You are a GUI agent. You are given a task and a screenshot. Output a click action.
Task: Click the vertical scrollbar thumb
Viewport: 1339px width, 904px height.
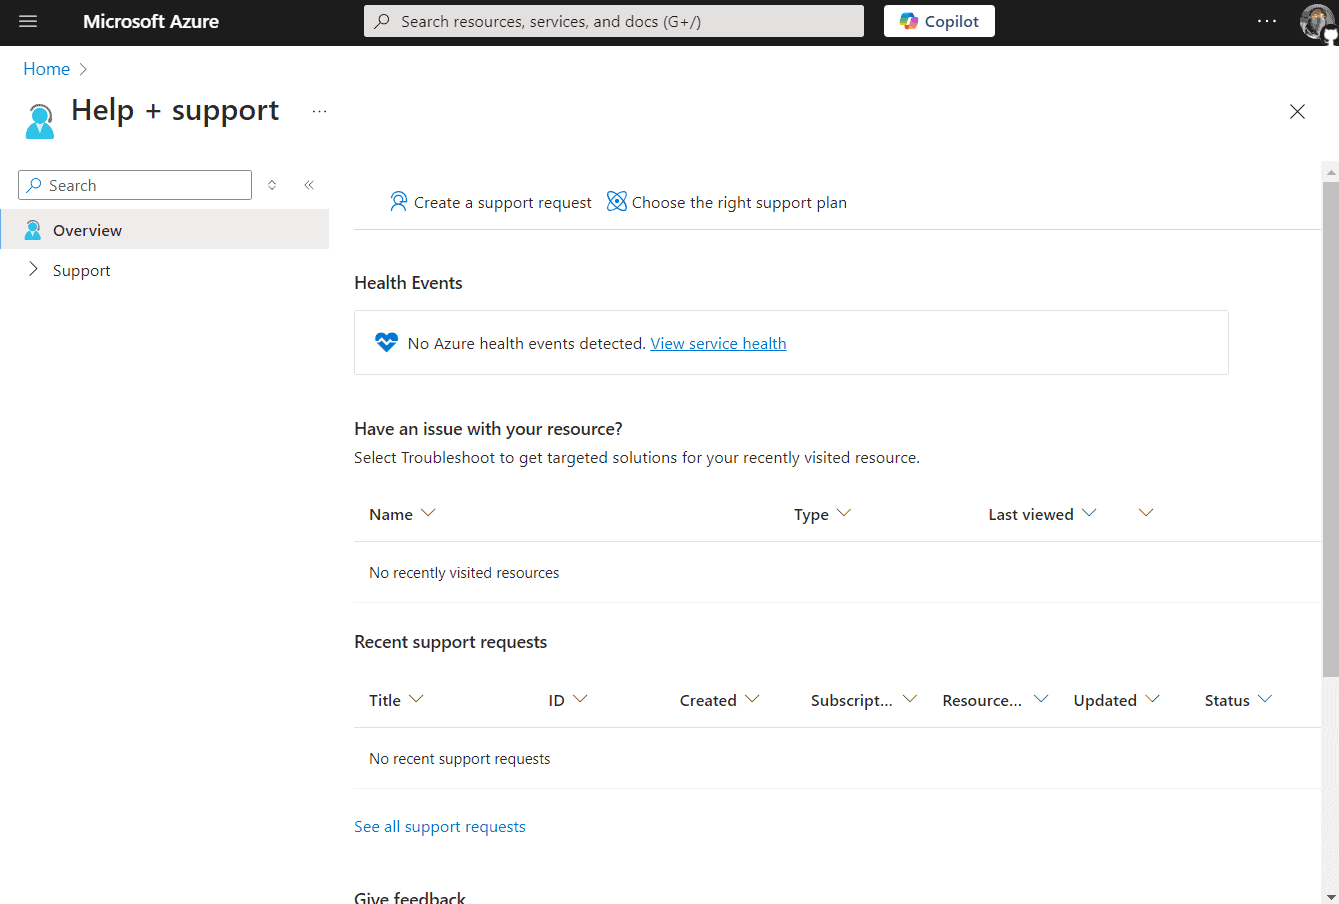pos(1330,430)
